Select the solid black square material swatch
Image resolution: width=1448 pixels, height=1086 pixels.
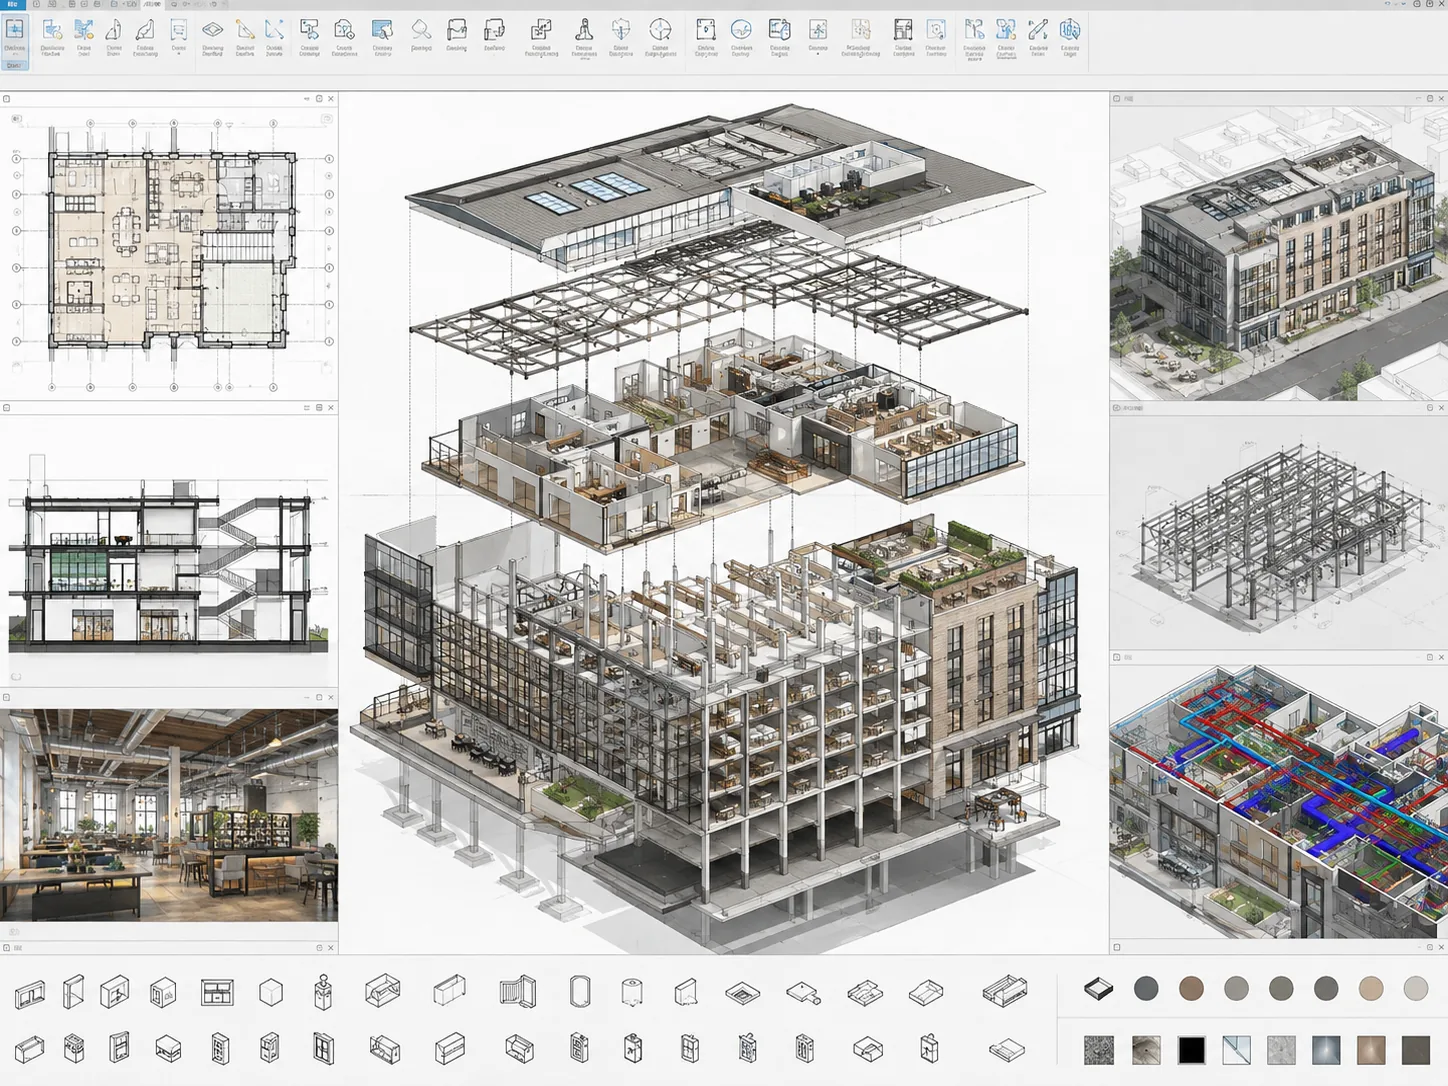point(1191,1050)
